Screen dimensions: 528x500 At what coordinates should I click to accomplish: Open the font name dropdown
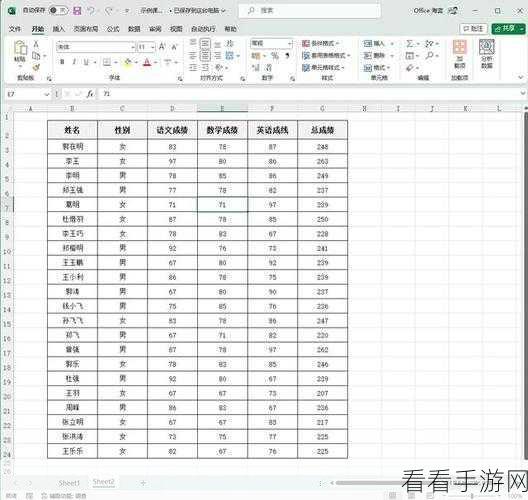(132, 47)
